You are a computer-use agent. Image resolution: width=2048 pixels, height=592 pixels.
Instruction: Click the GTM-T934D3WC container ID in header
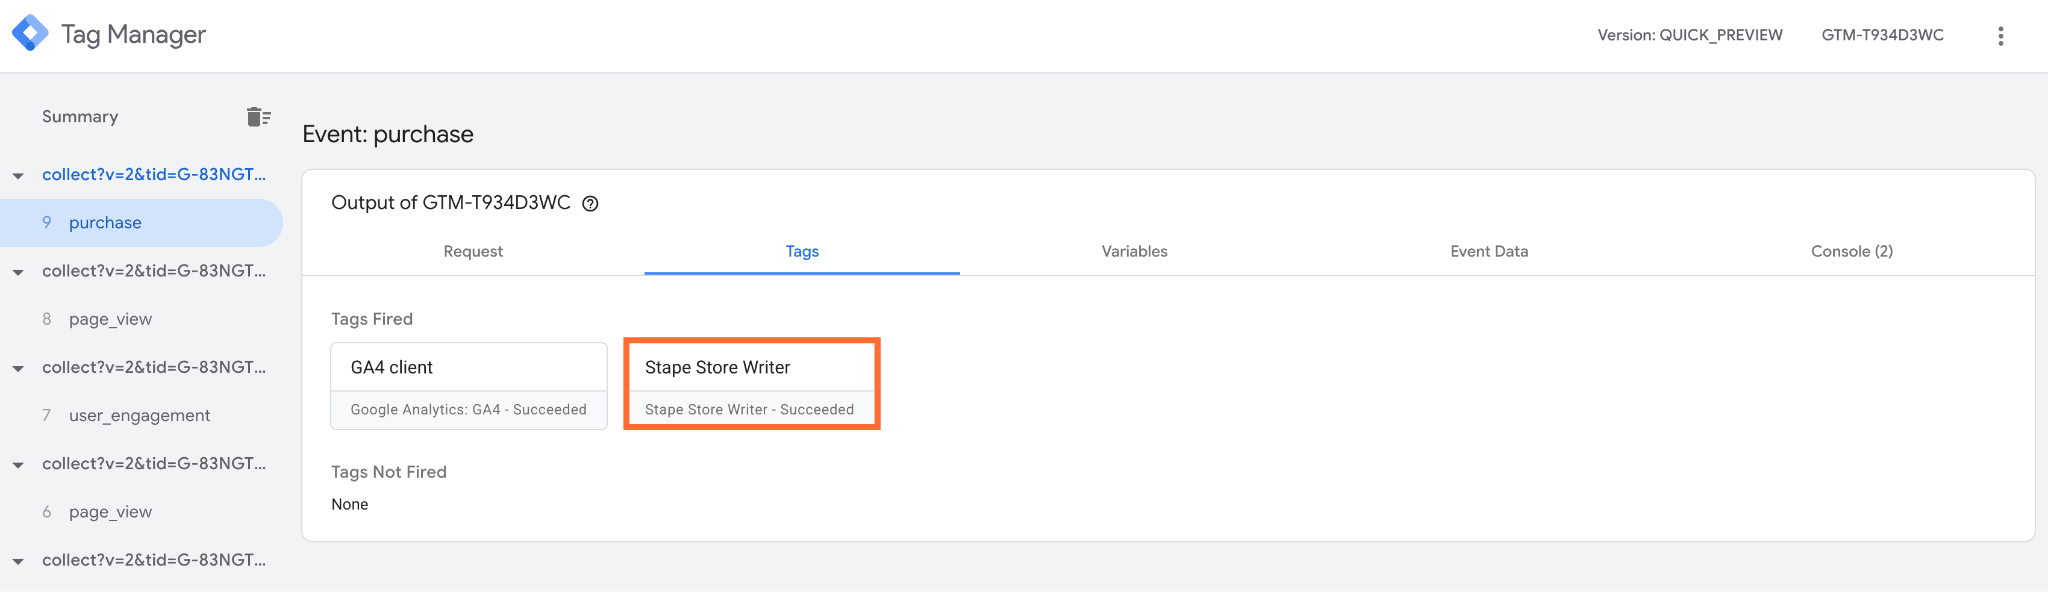(1882, 35)
